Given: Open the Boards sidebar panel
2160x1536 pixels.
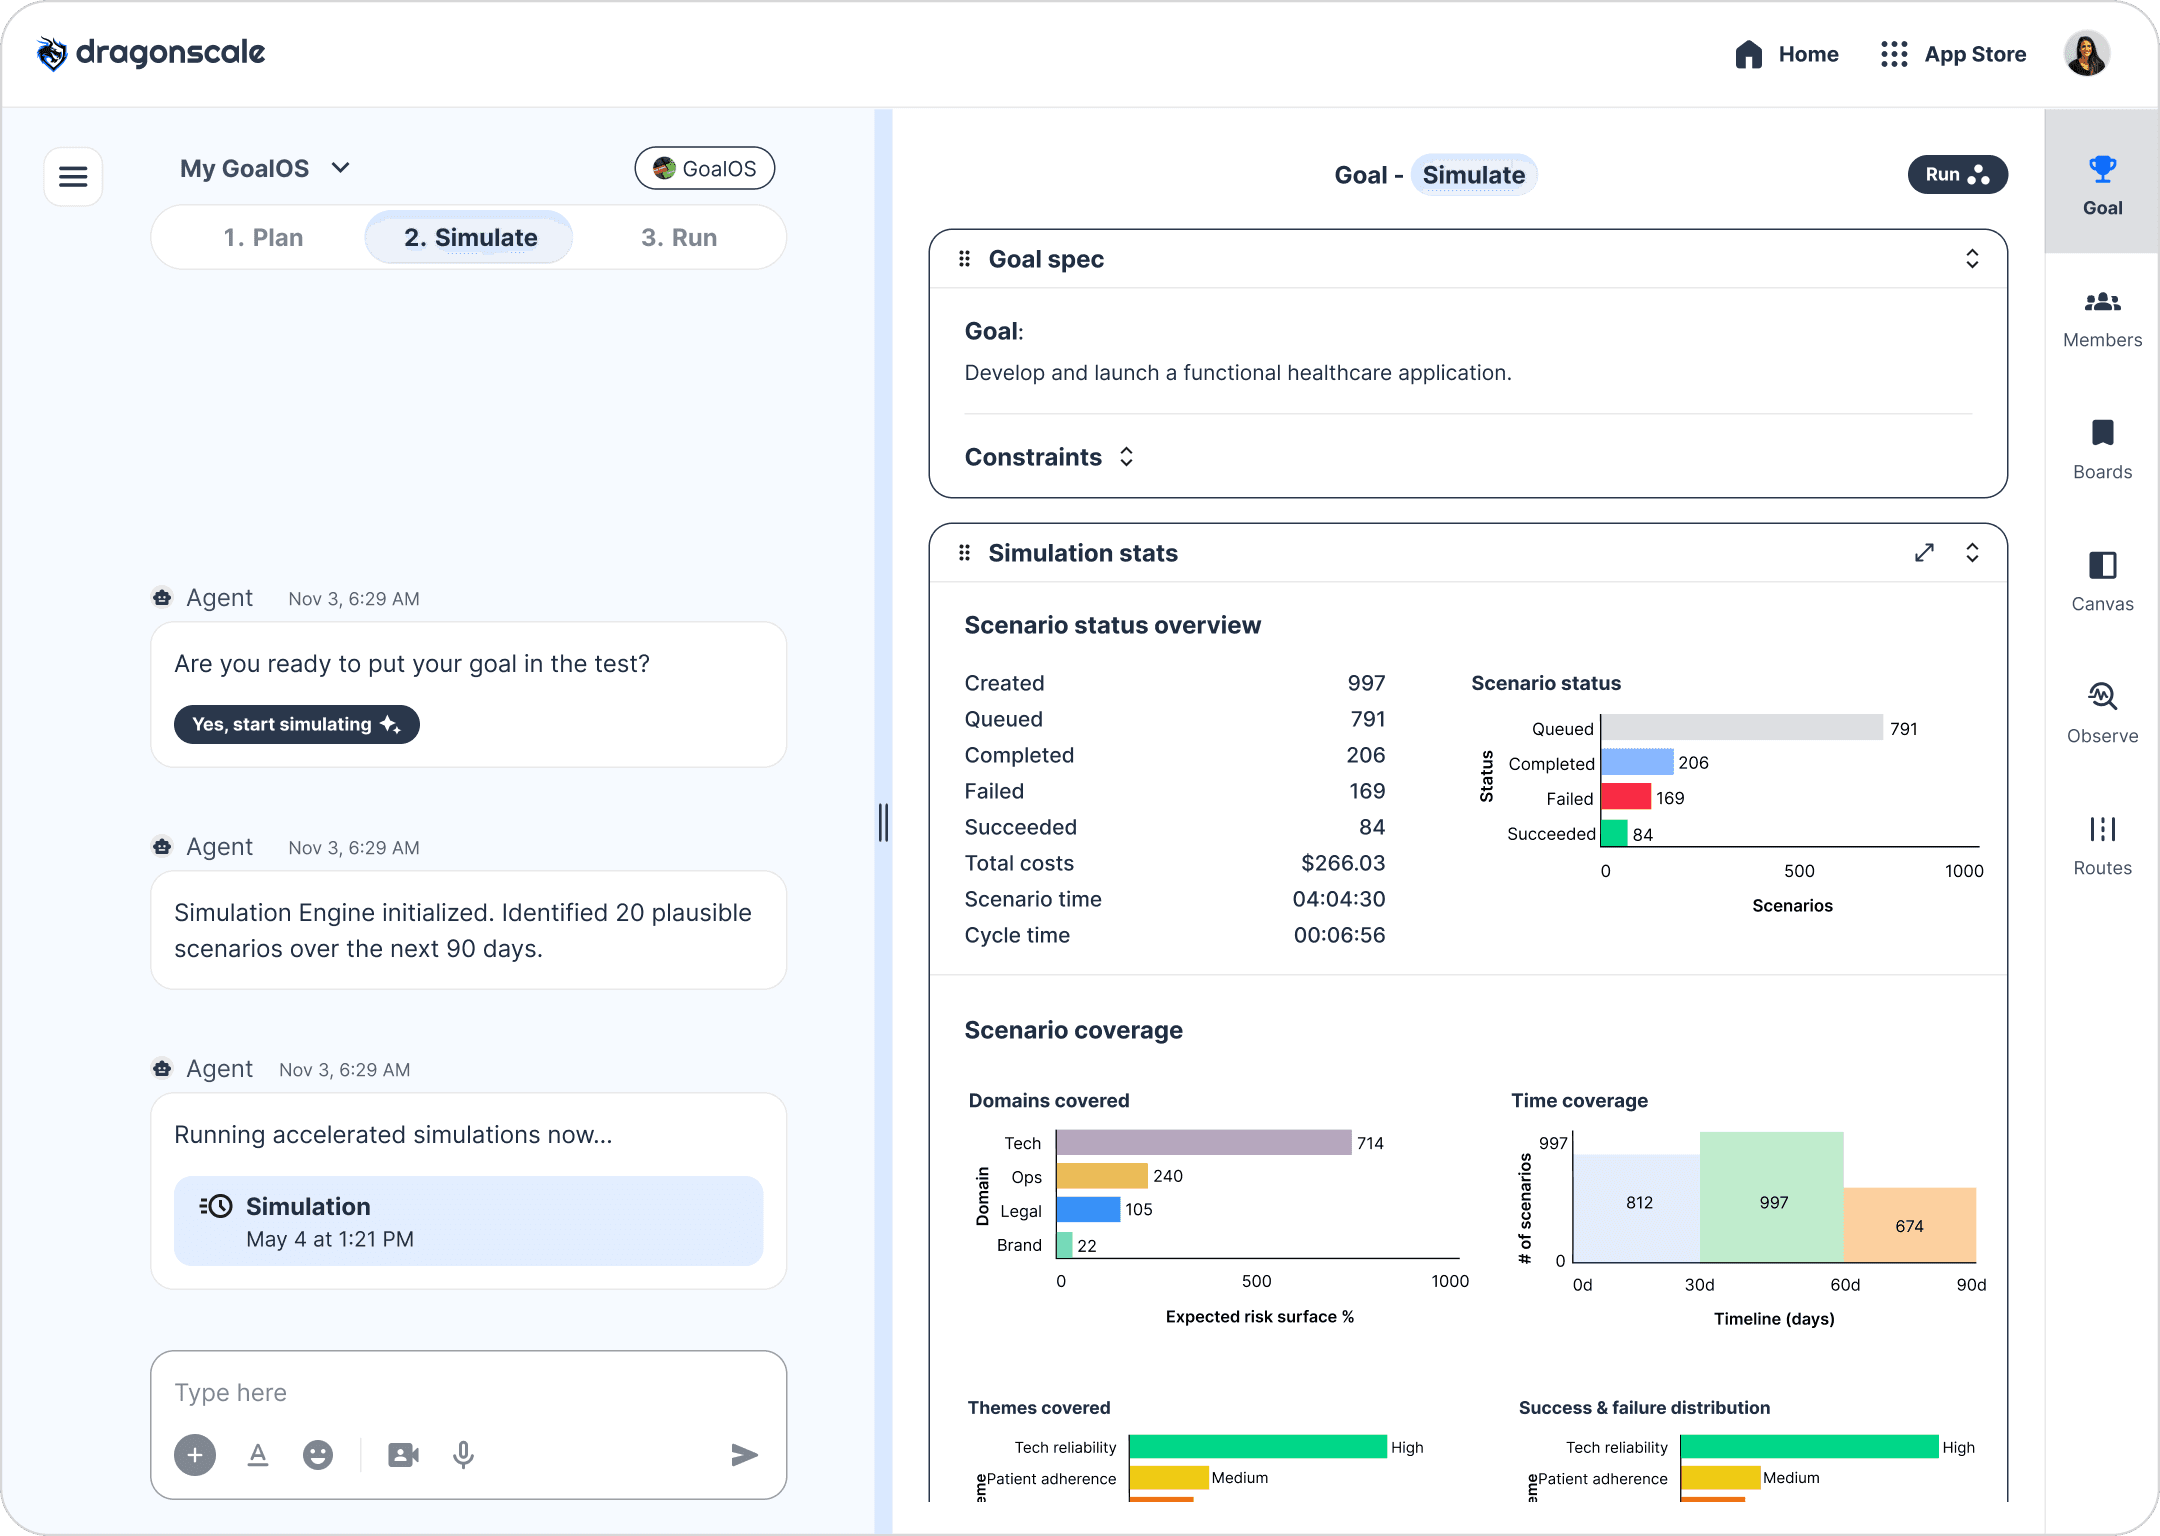Looking at the screenshot, I should (x=2101, y=450).
